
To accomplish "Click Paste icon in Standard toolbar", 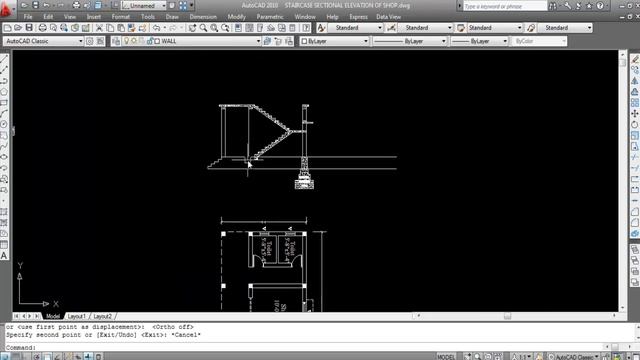I will pyautogui.click(x=121, y=28).
